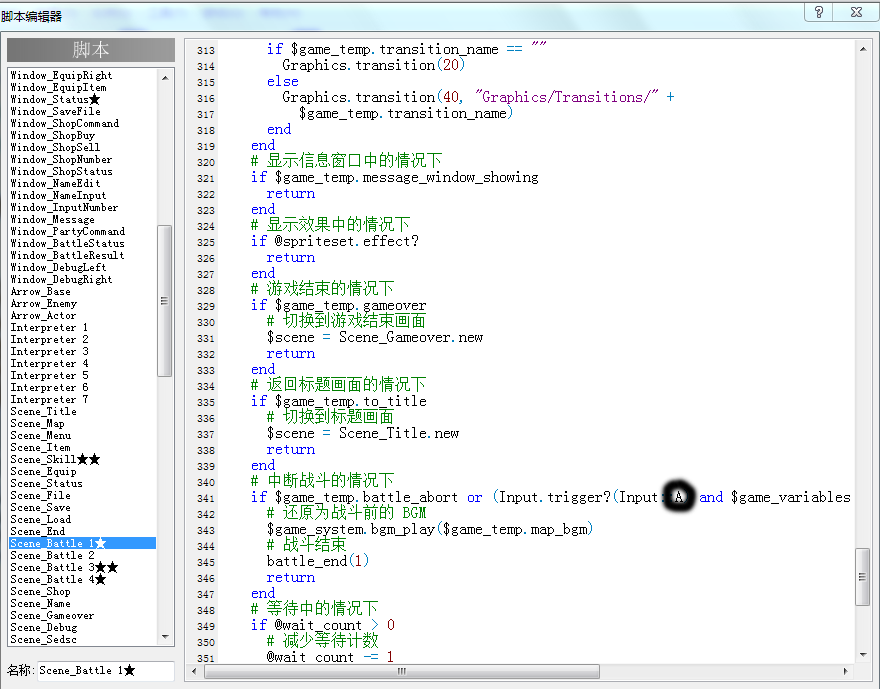Open the Scene_Map script

click(37, 424)
